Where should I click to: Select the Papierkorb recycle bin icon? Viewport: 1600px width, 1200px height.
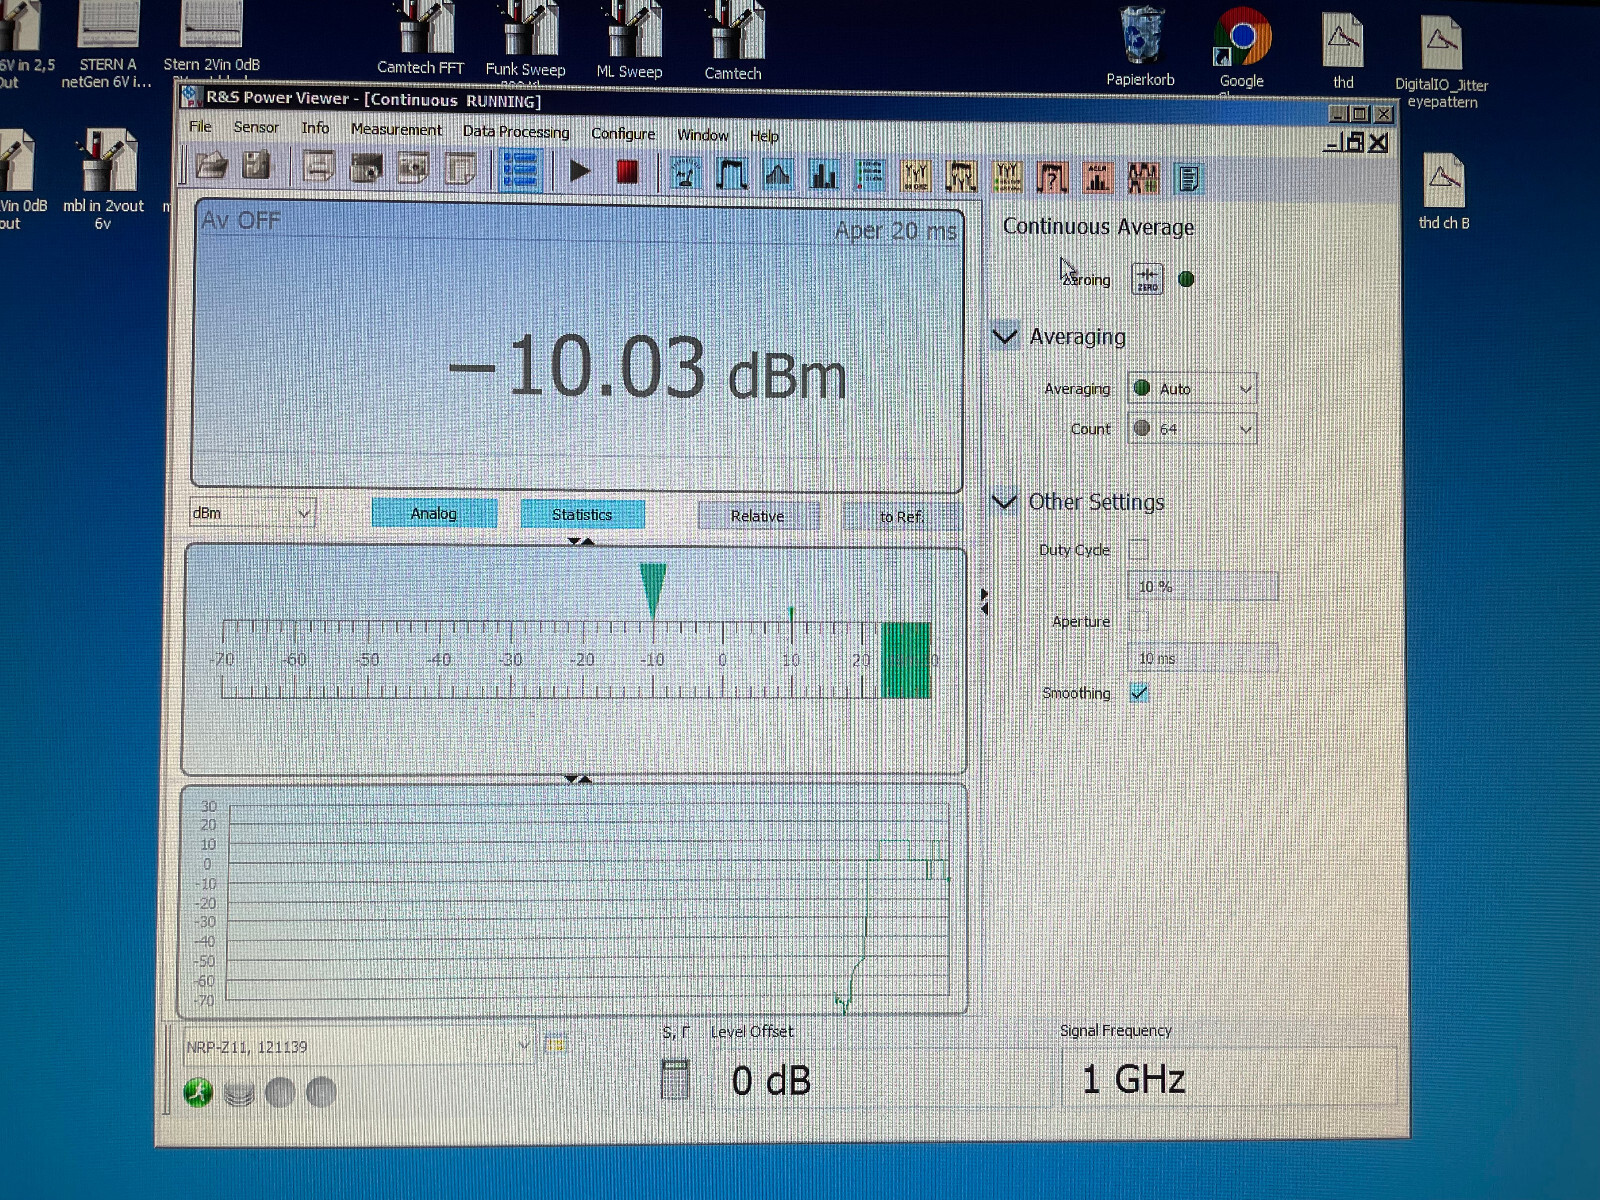(1140, 47)
